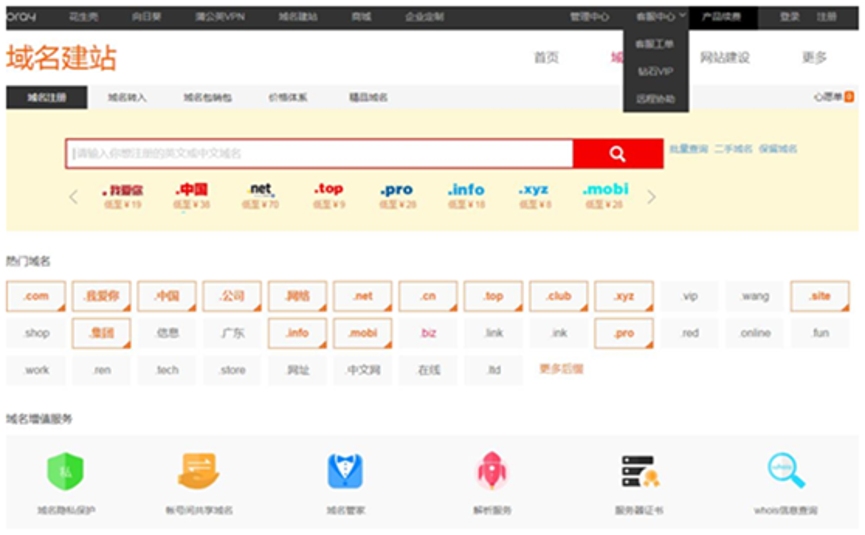Click the blue tuxedo domain manager icon

[x=345, y=471]
